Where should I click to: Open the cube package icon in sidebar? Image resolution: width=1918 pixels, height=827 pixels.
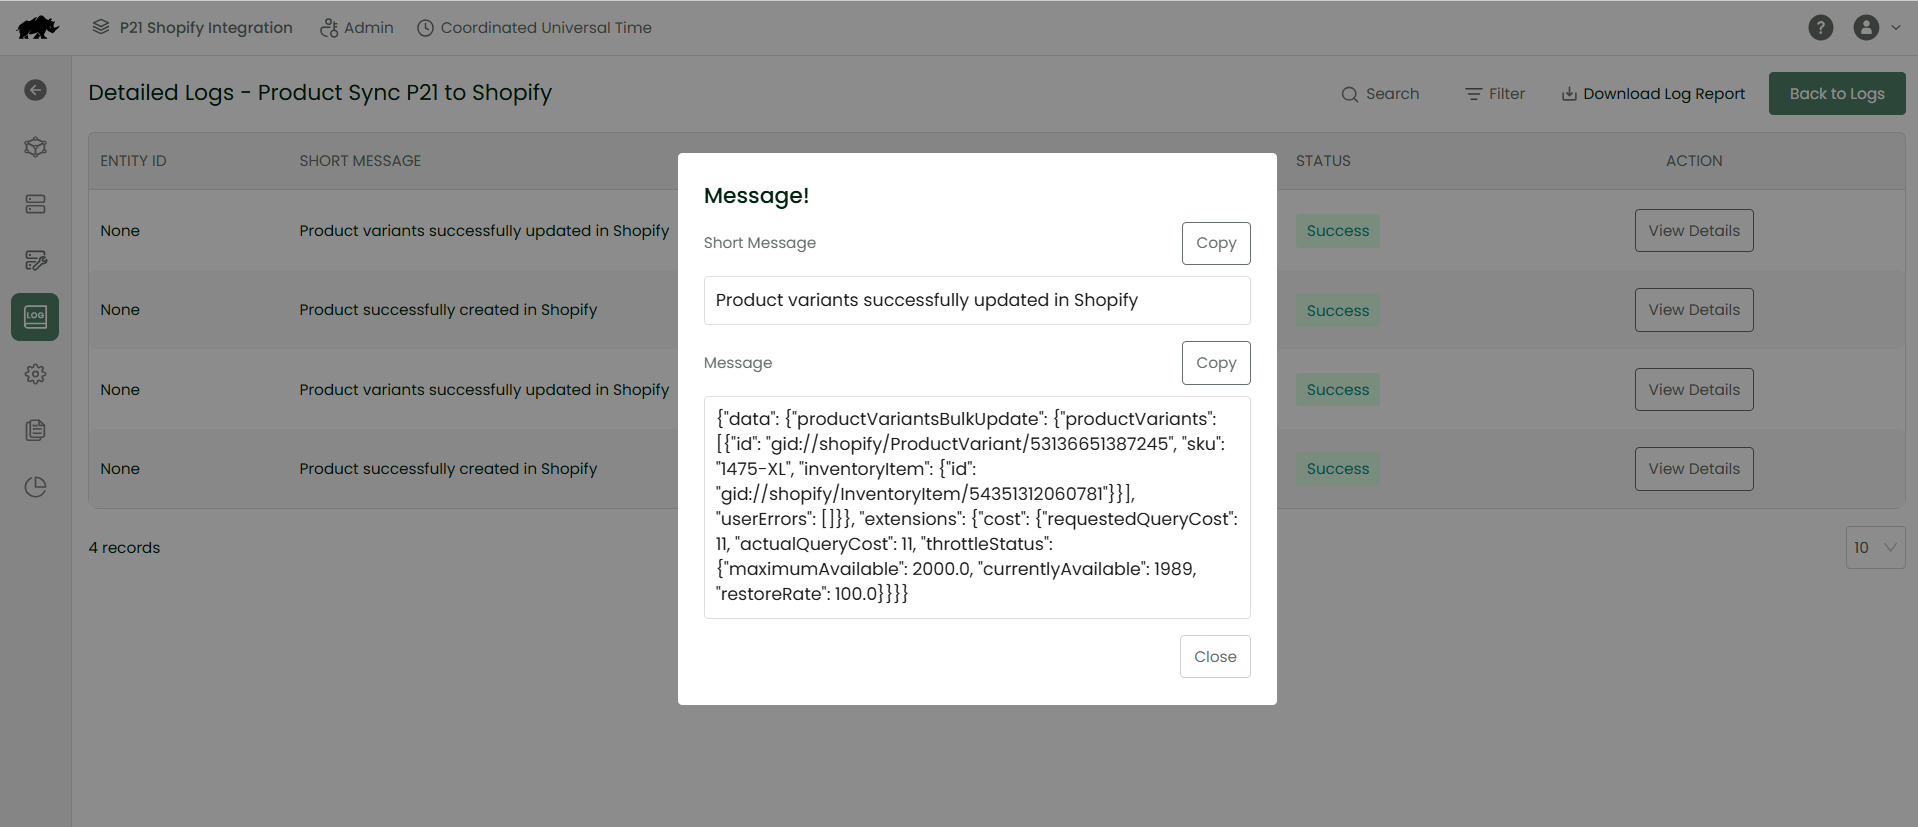coord(35,147)
